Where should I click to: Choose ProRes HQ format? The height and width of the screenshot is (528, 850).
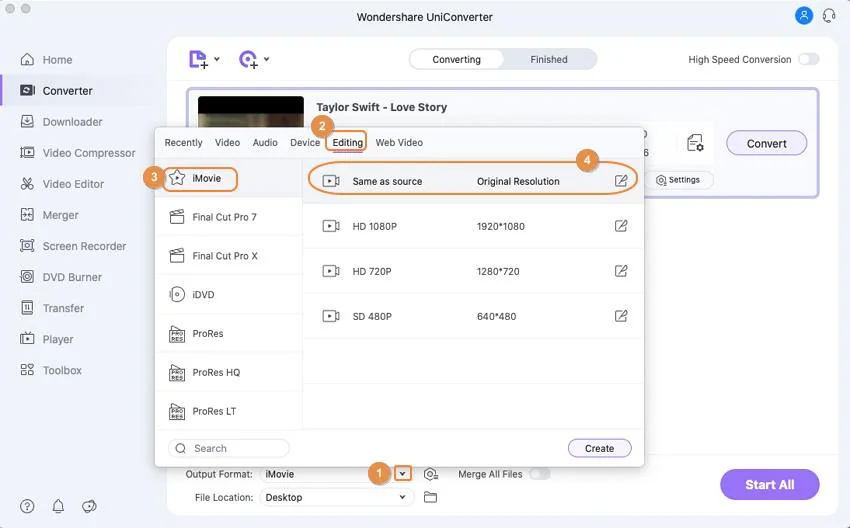[x=229, y=372]
